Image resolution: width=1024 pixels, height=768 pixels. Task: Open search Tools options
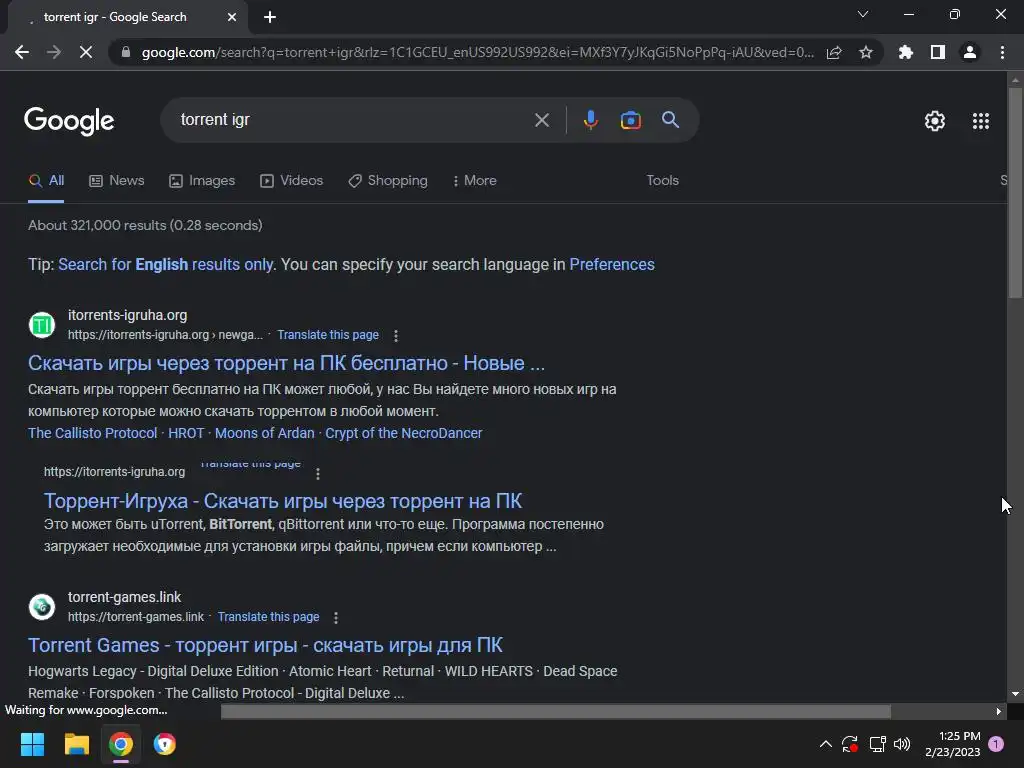(662, 181)
